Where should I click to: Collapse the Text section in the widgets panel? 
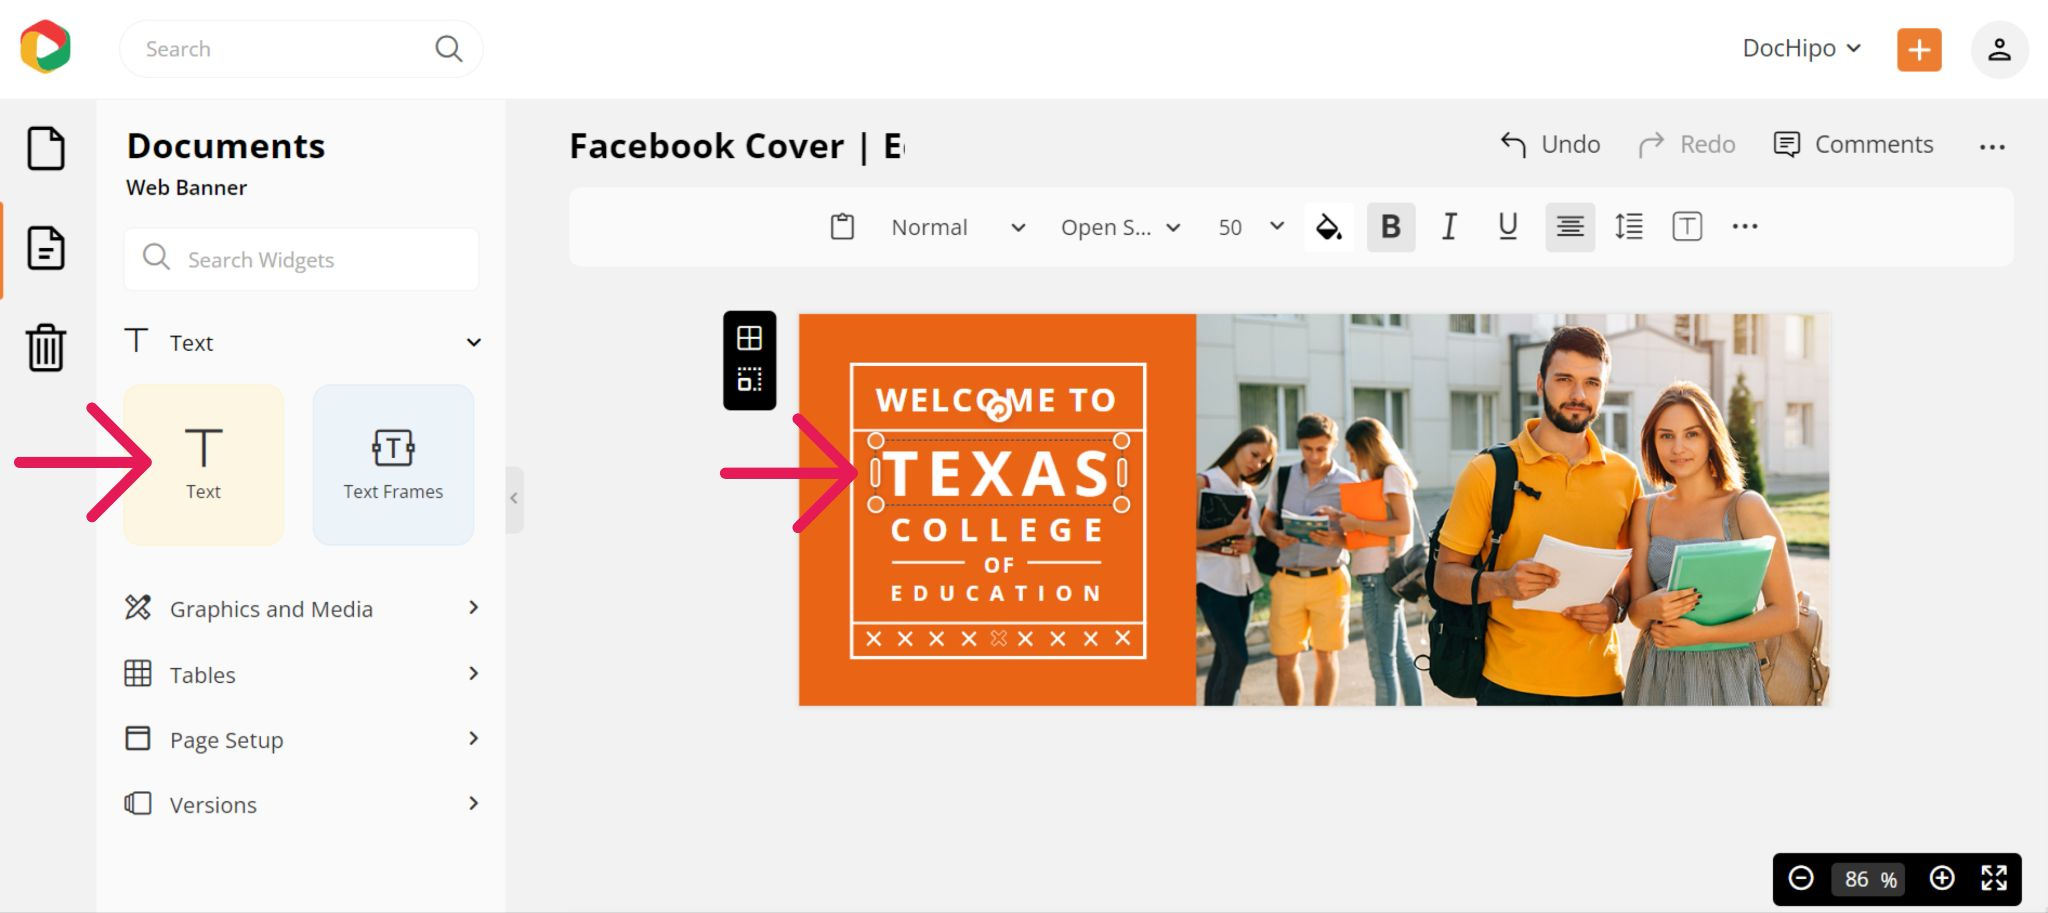pyautogui.click(x=474, y=342)
